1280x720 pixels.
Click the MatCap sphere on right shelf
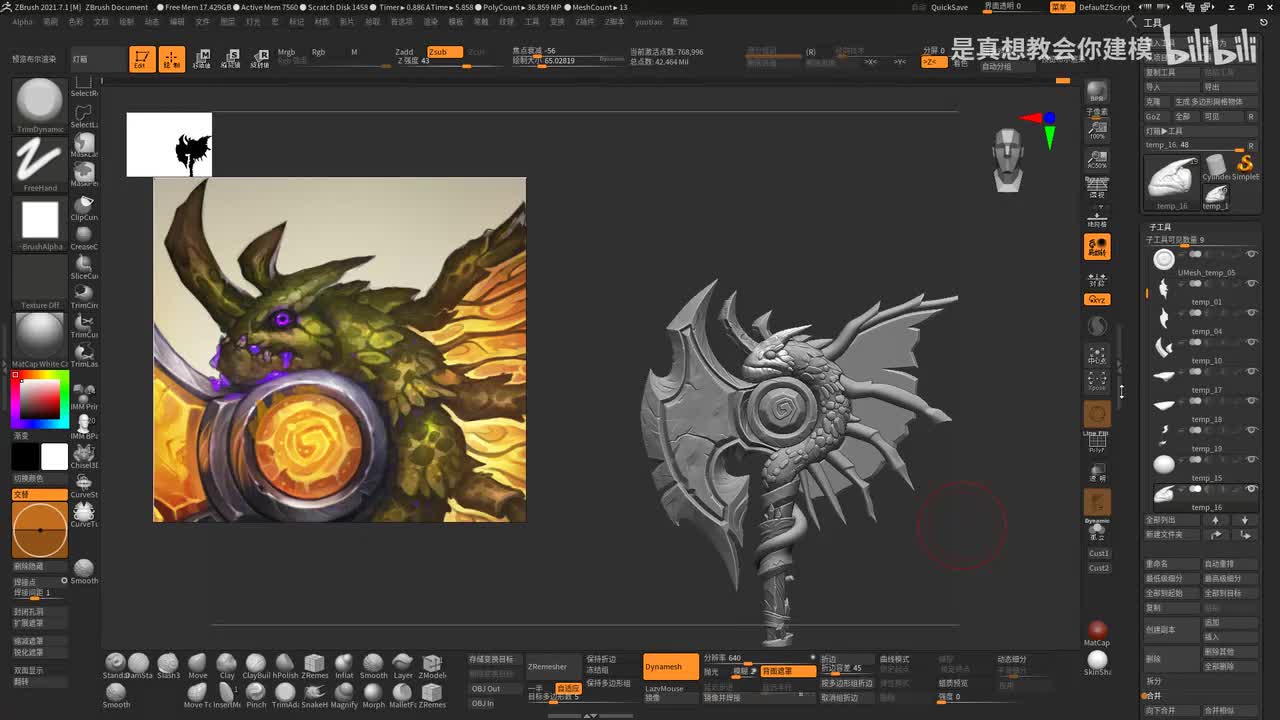pos(1097,631)
